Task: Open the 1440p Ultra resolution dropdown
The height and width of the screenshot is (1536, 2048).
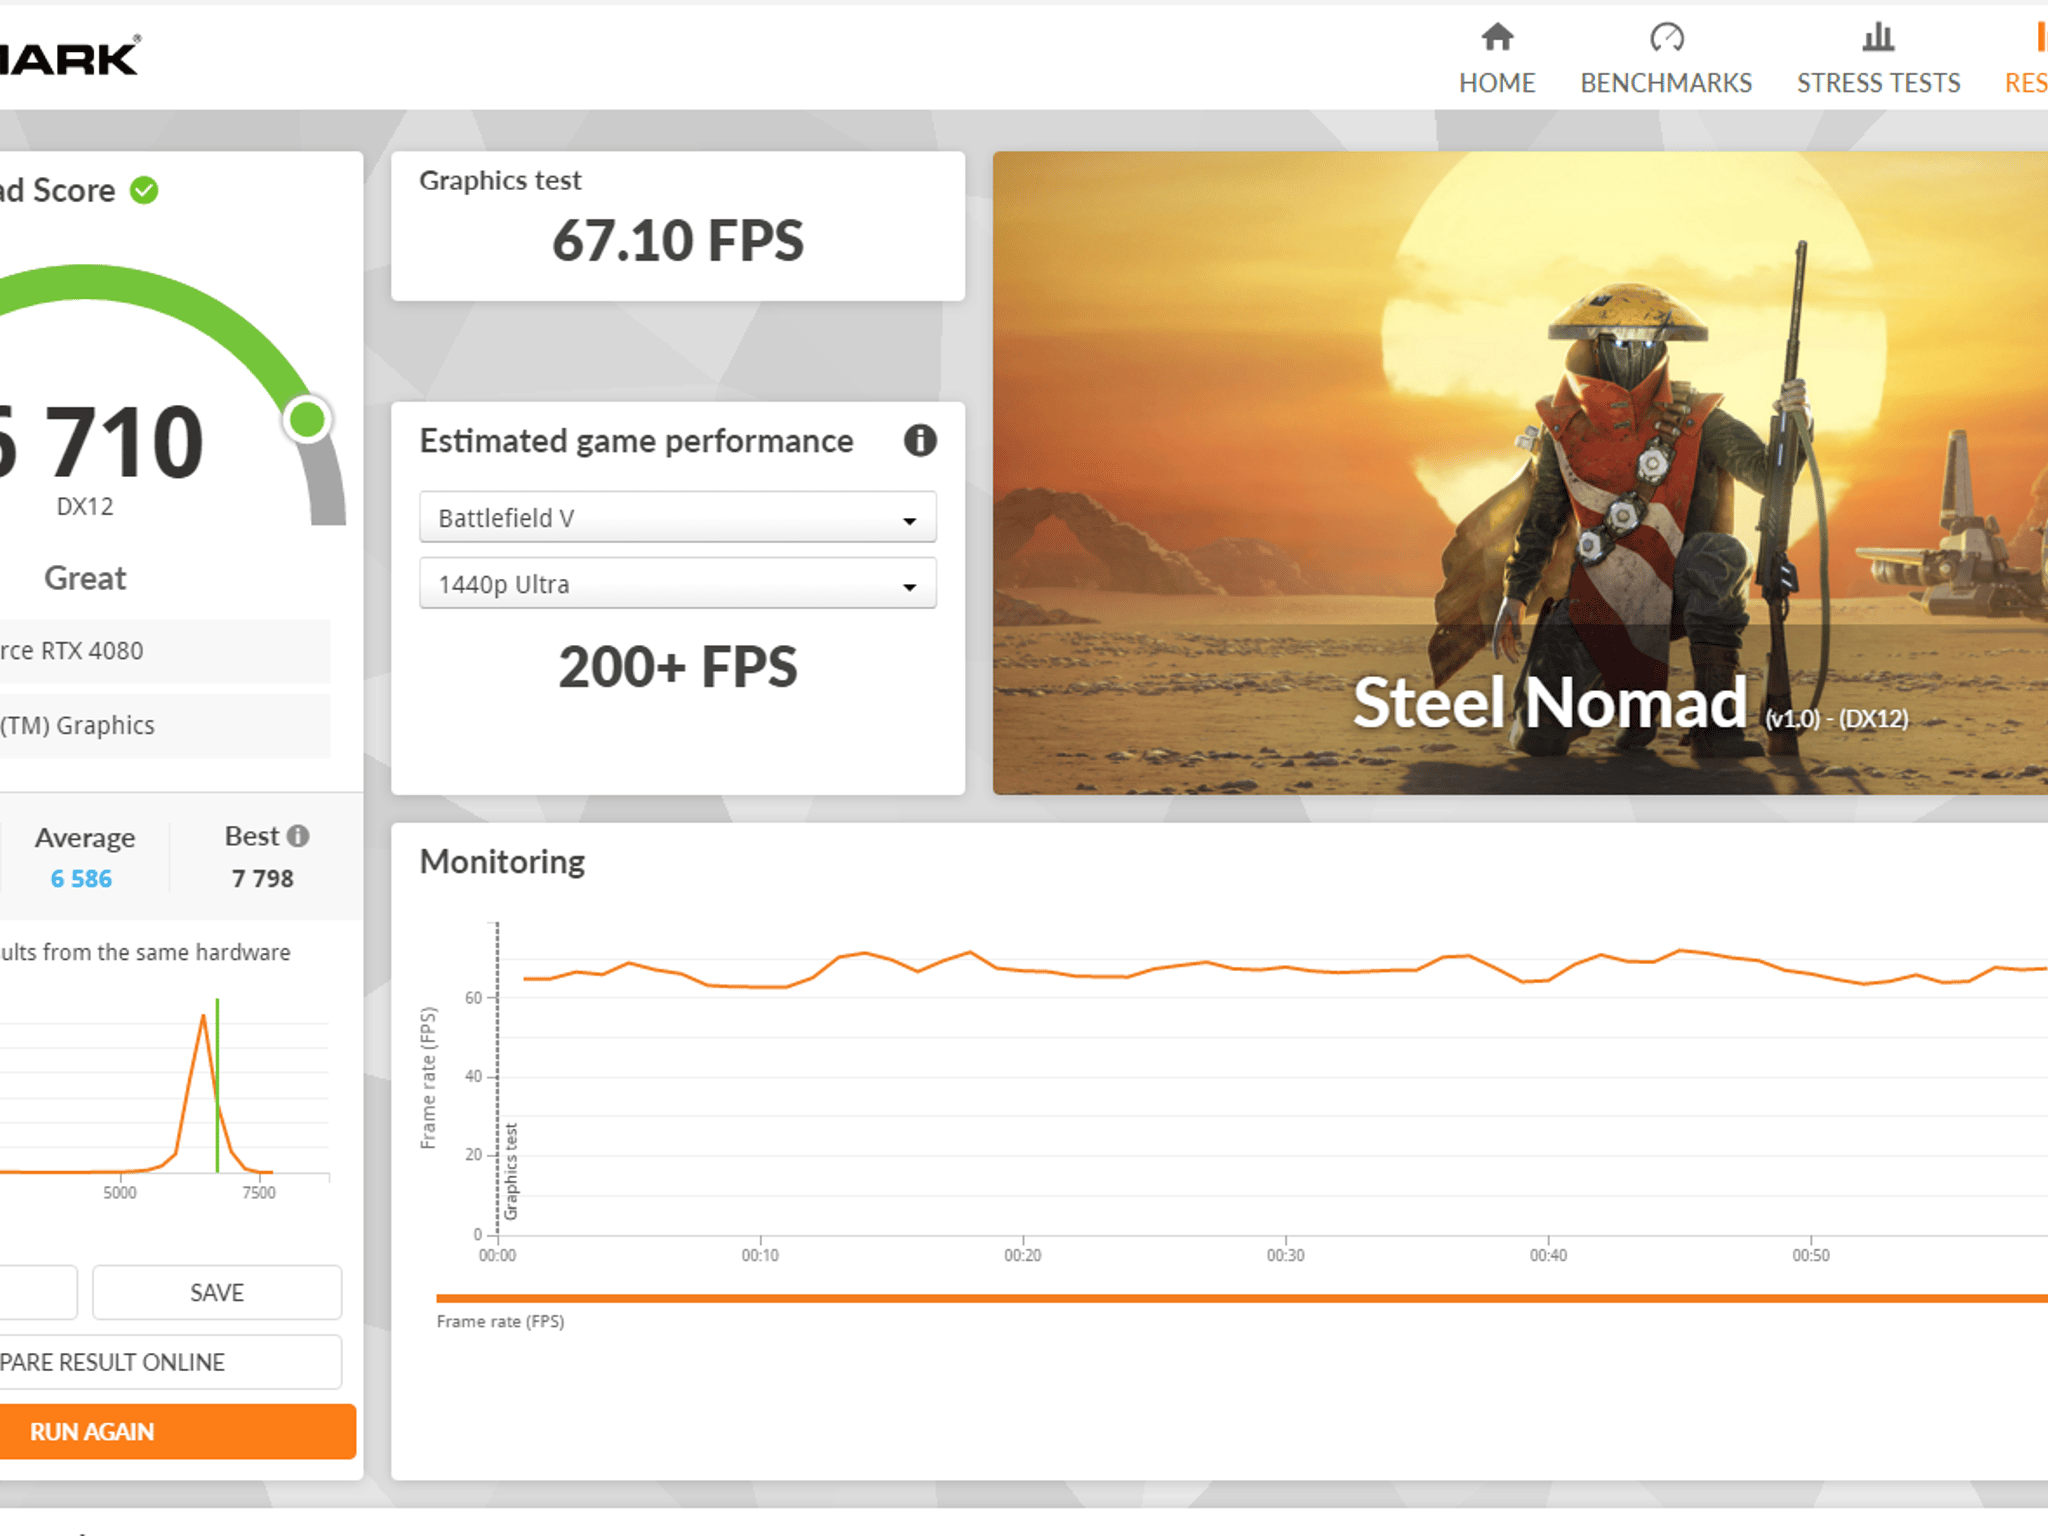Action: coord(678,583)
